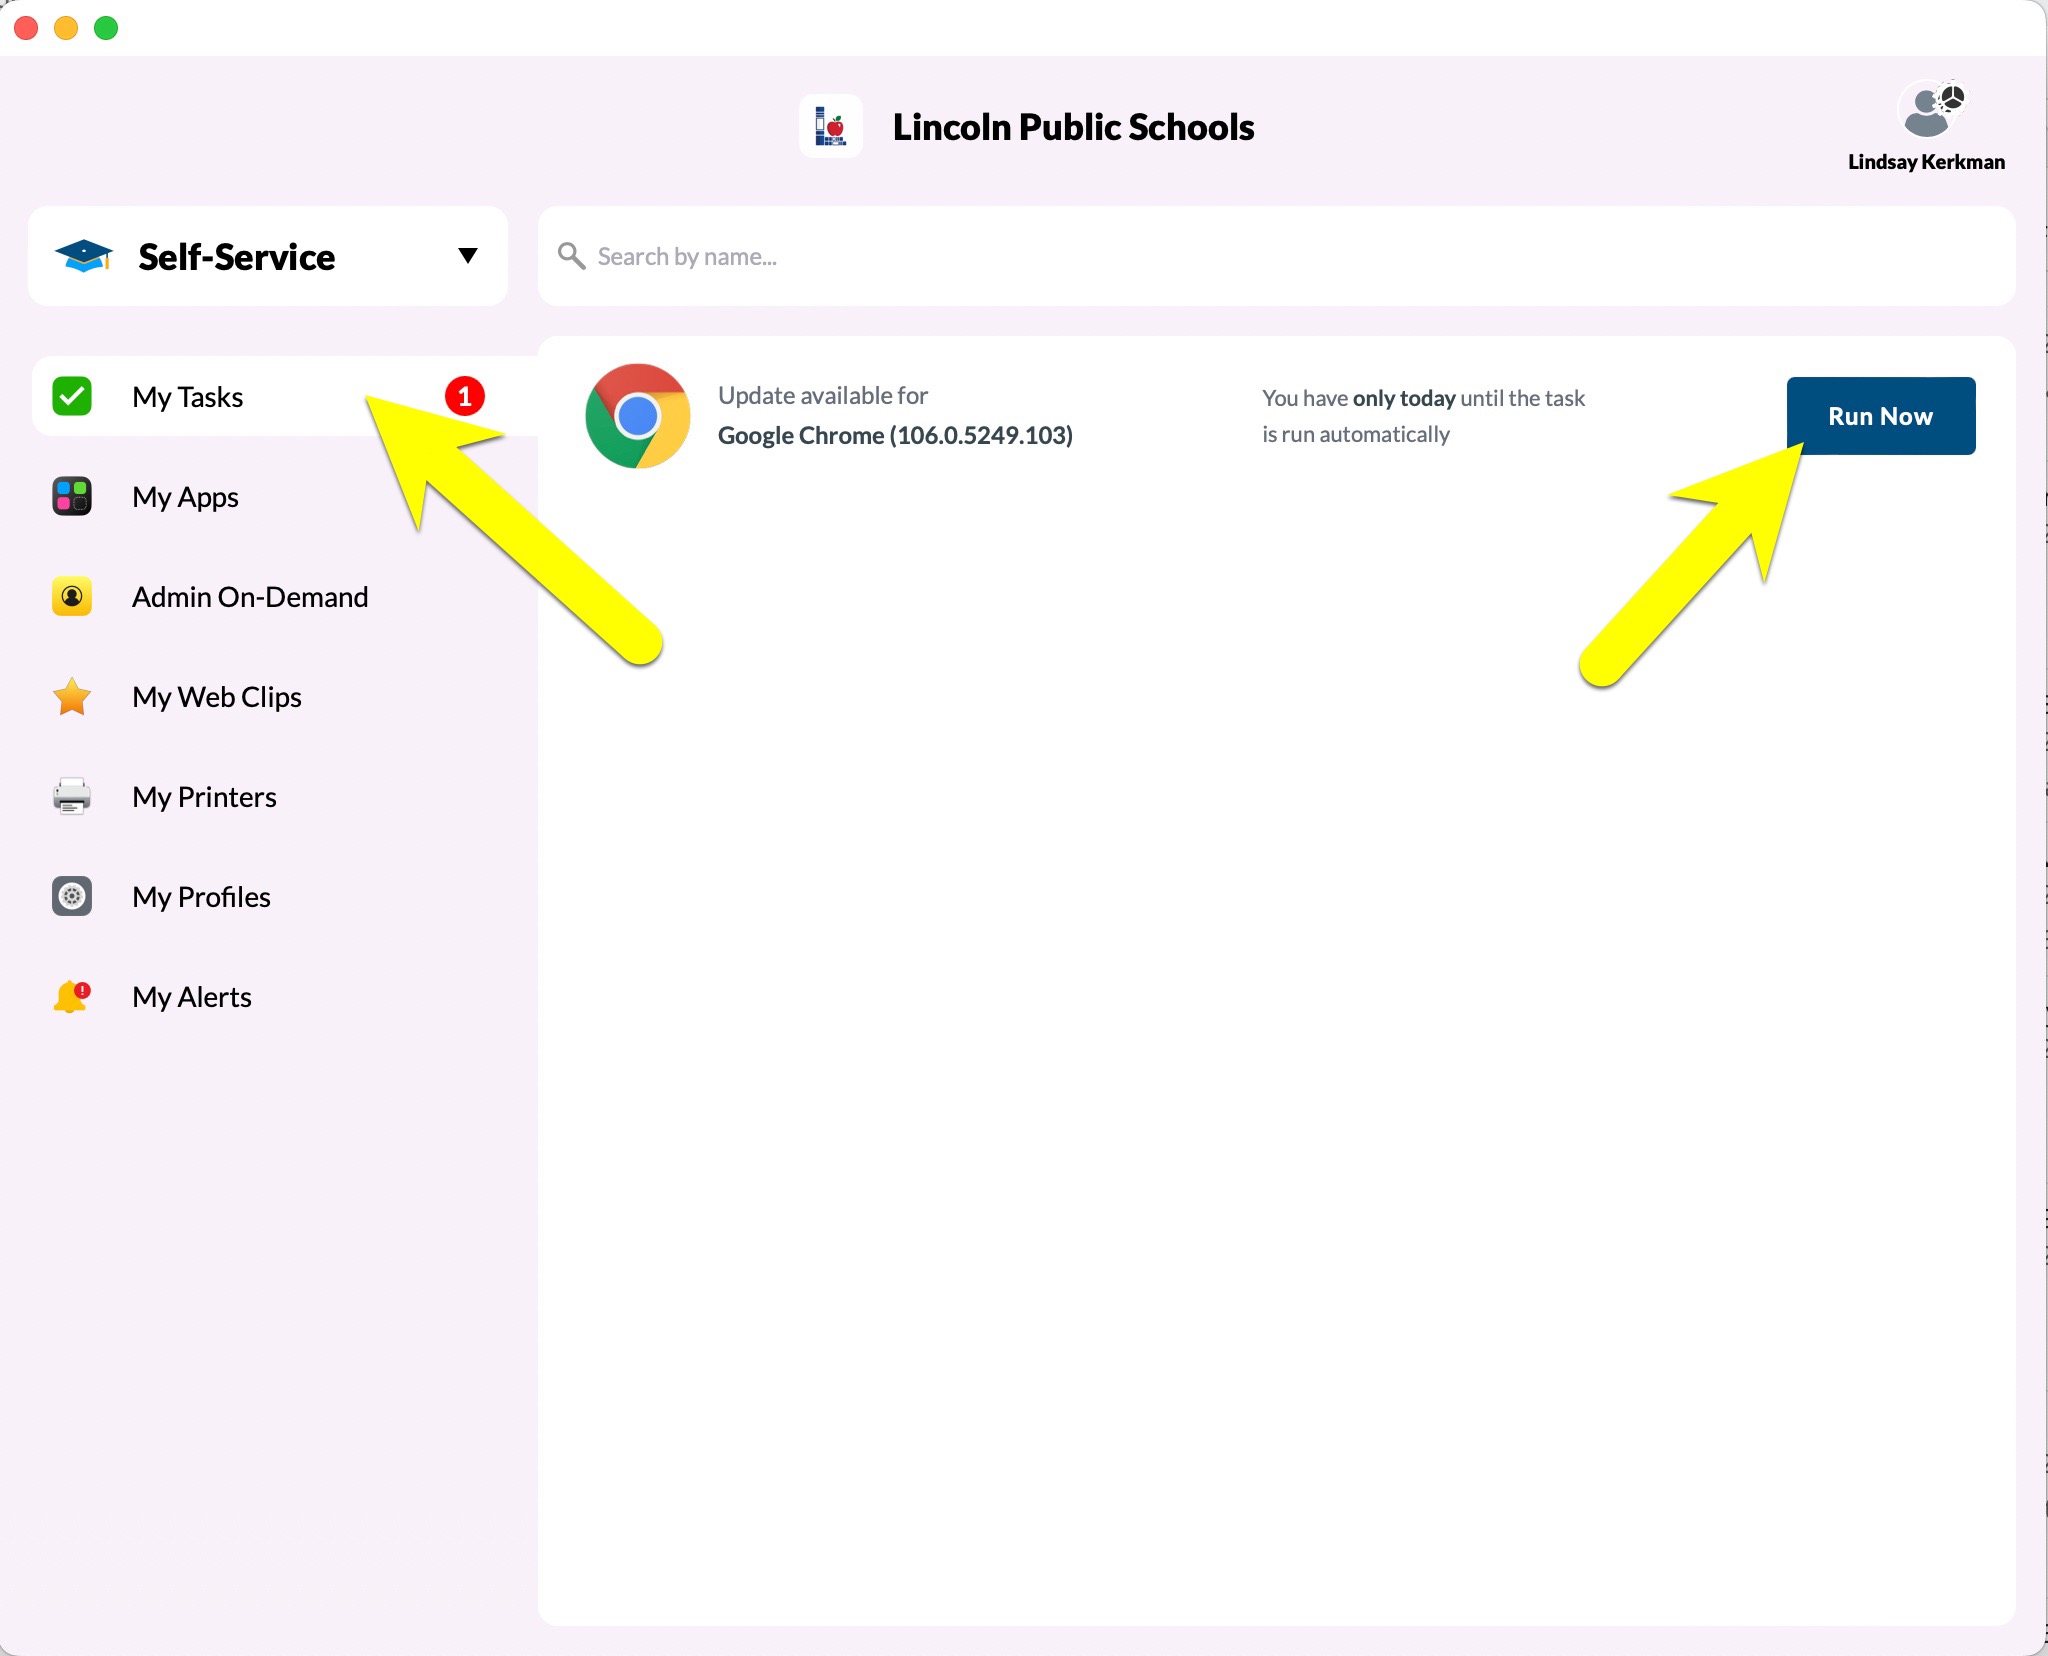Click the My Web Clips star icon
The width and height of the screenshot is (2048, 1656).
[x=72, y=696]
